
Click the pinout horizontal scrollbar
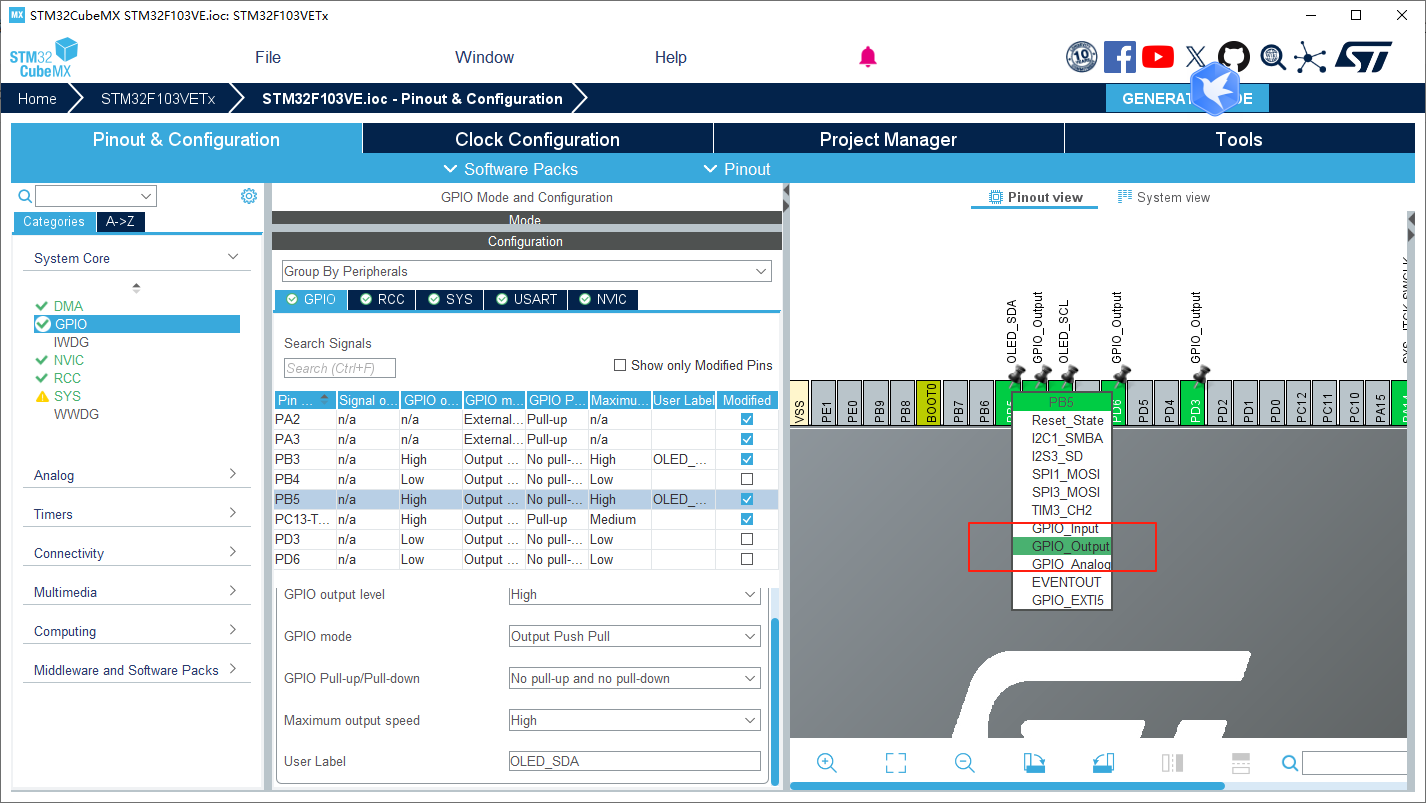pyautogui.click(x=1007, y=786)
